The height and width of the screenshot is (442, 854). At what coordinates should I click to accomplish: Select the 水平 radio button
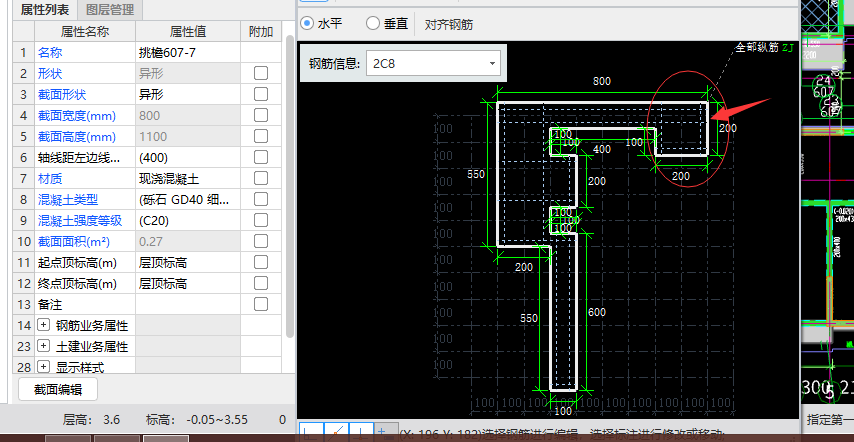tap(308, 23)
